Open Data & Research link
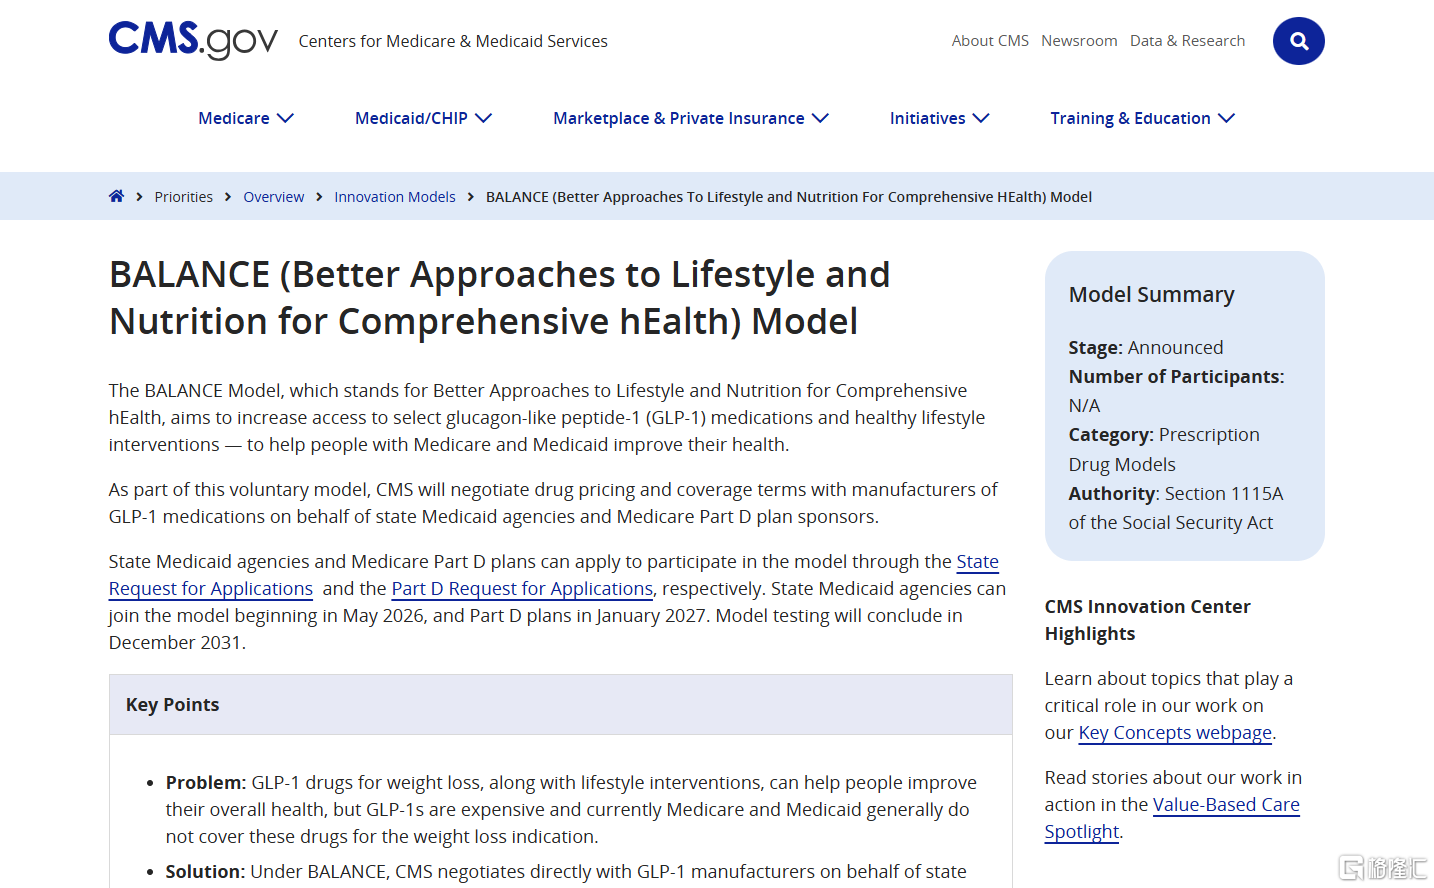The image size is (1434, 888). pos(1187,41)
